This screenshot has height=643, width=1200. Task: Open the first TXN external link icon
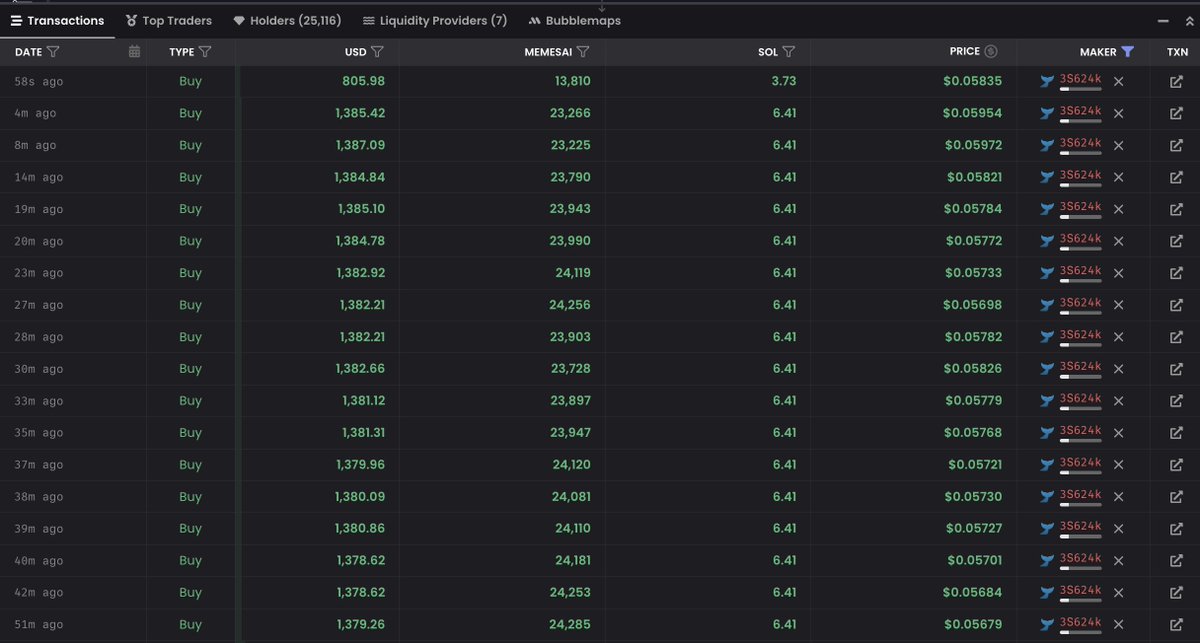[1177, 81]
